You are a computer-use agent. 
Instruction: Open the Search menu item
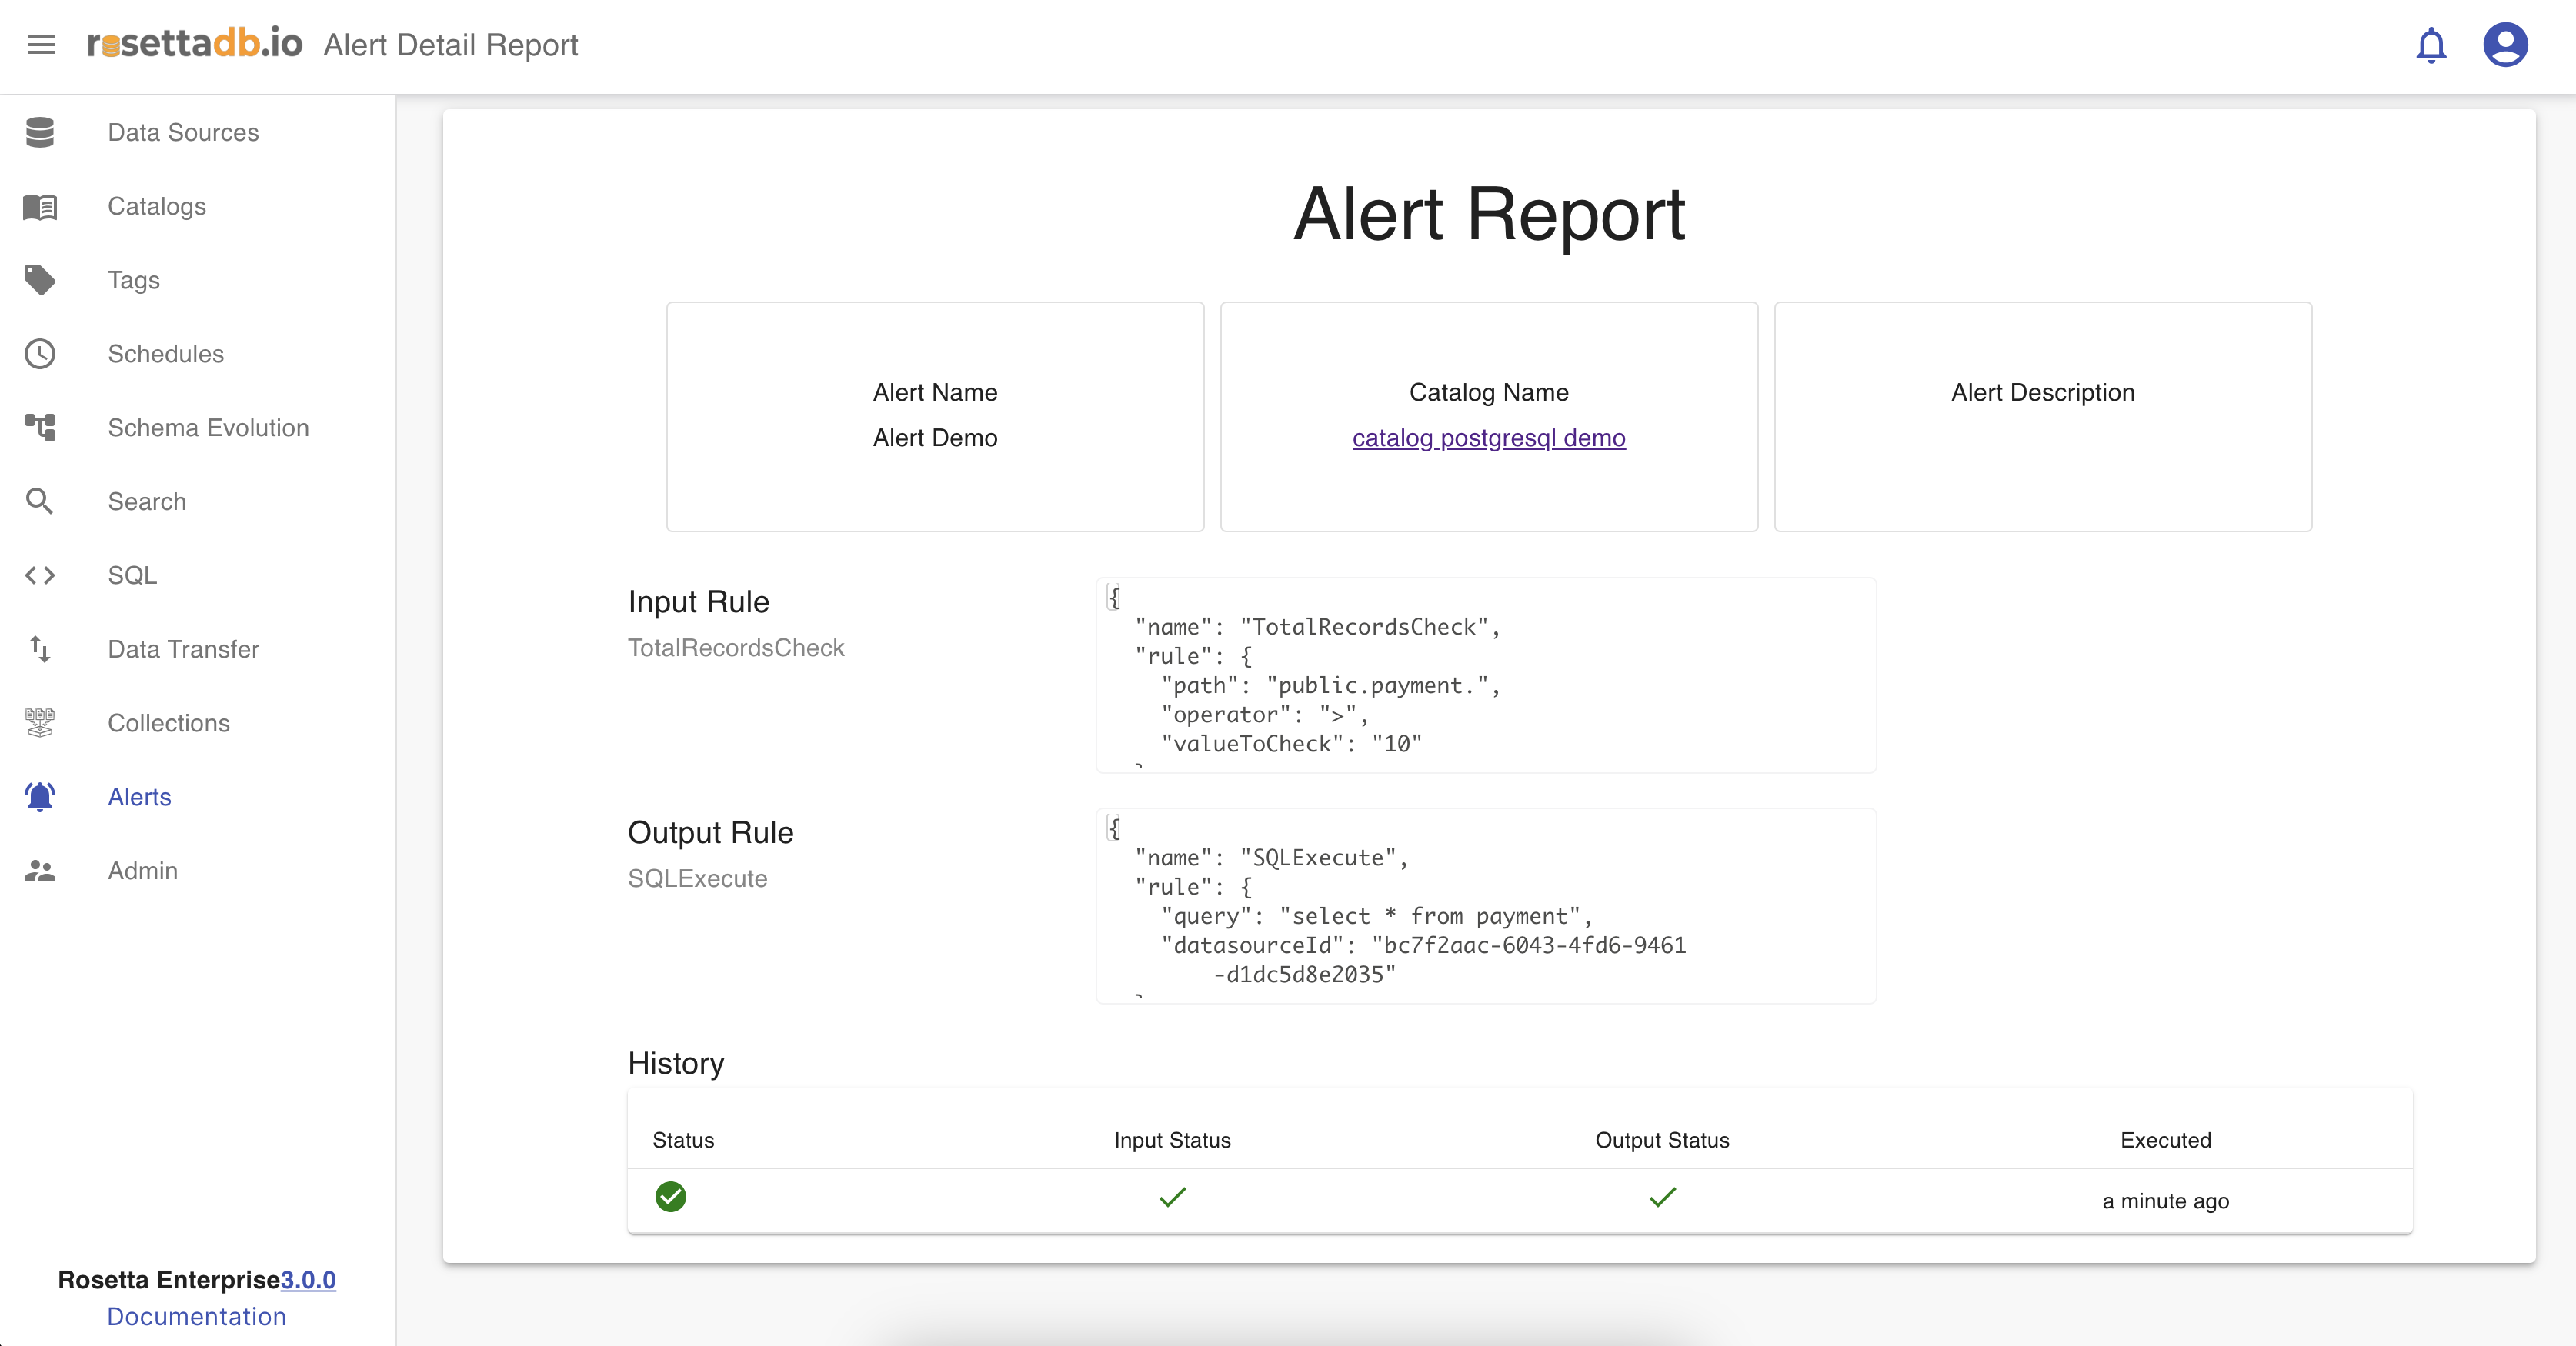[147, 501]
